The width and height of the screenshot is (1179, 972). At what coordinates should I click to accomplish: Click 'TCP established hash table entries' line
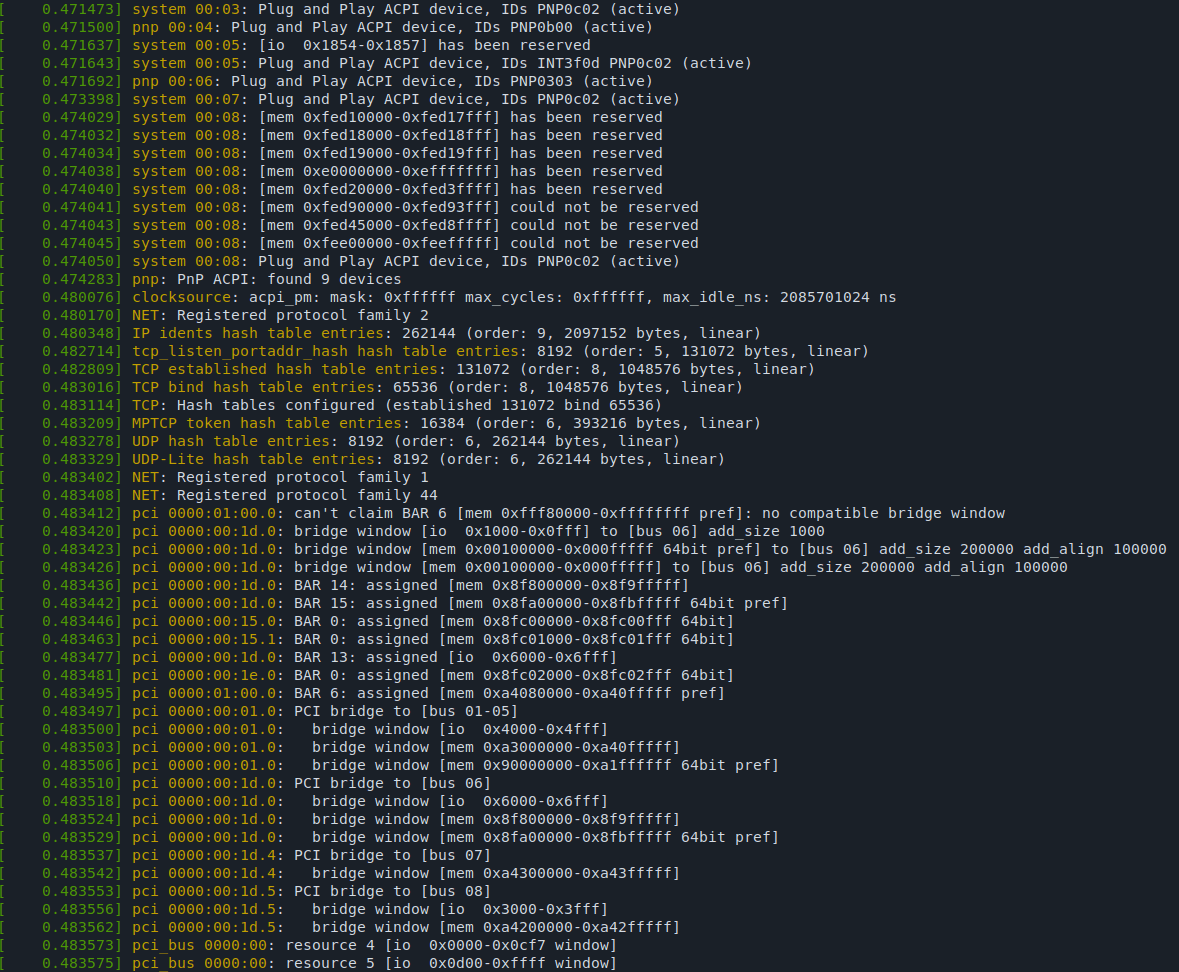473,369
